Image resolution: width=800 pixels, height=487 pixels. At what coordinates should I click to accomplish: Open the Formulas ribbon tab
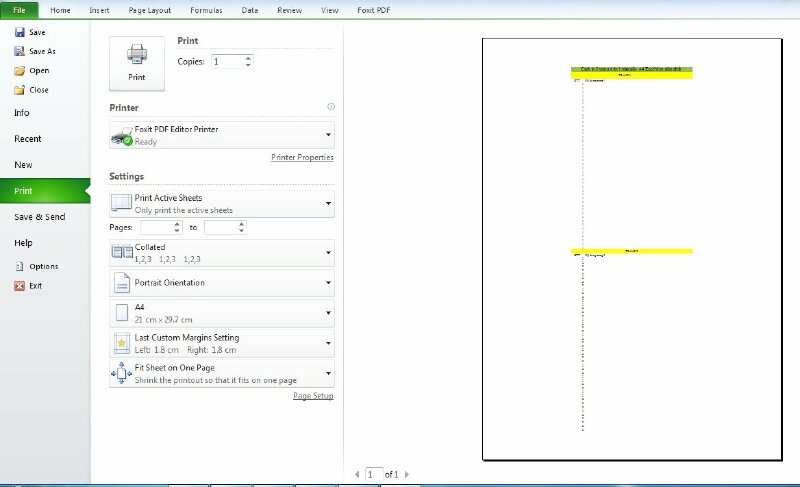[206, 10]
